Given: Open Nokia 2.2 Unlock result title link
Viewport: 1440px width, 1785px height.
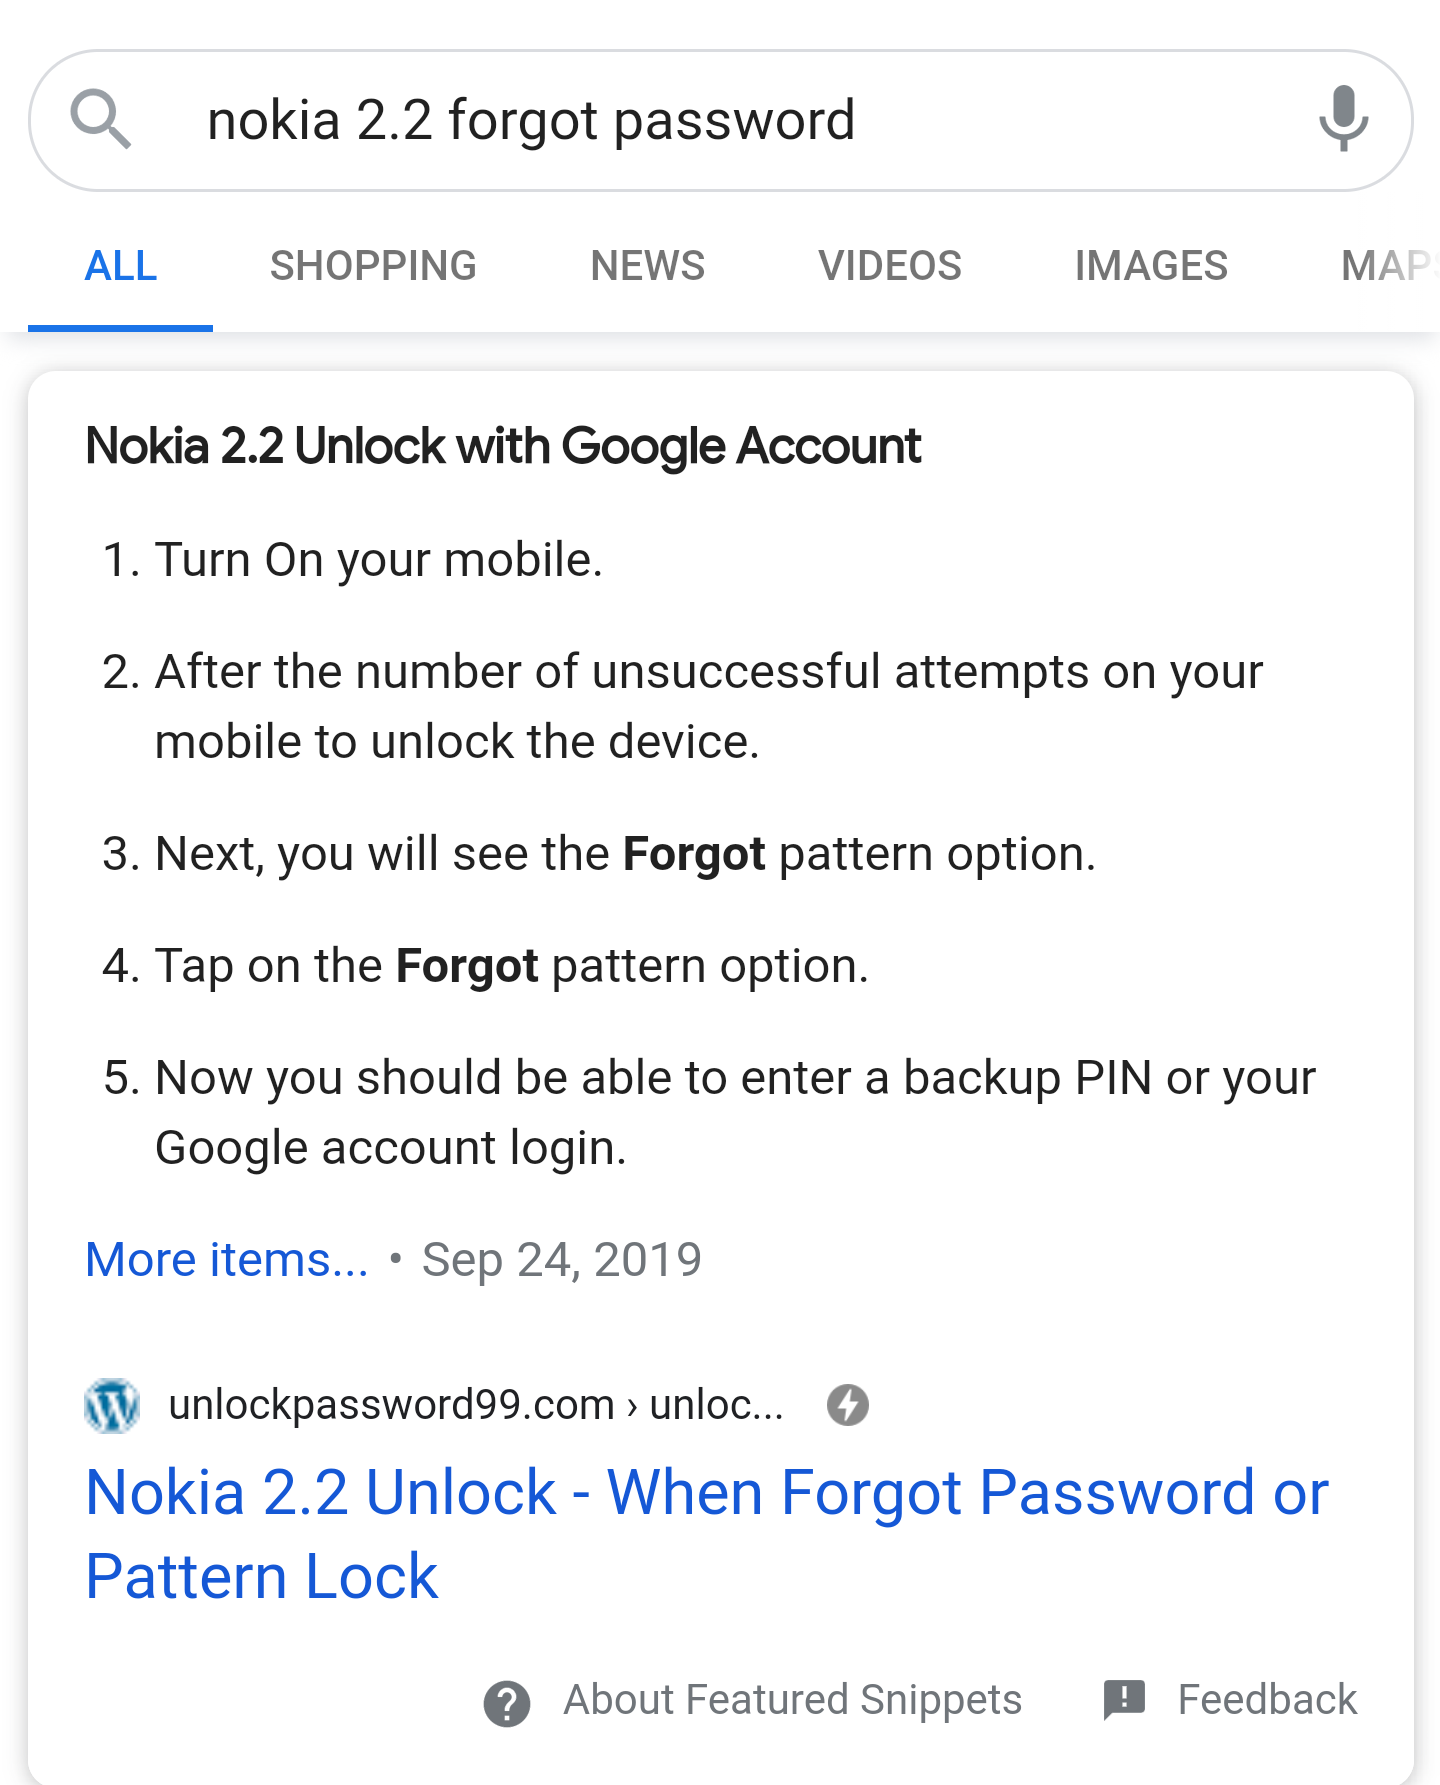Looking at the screenshot, I should pos(707,1534).
